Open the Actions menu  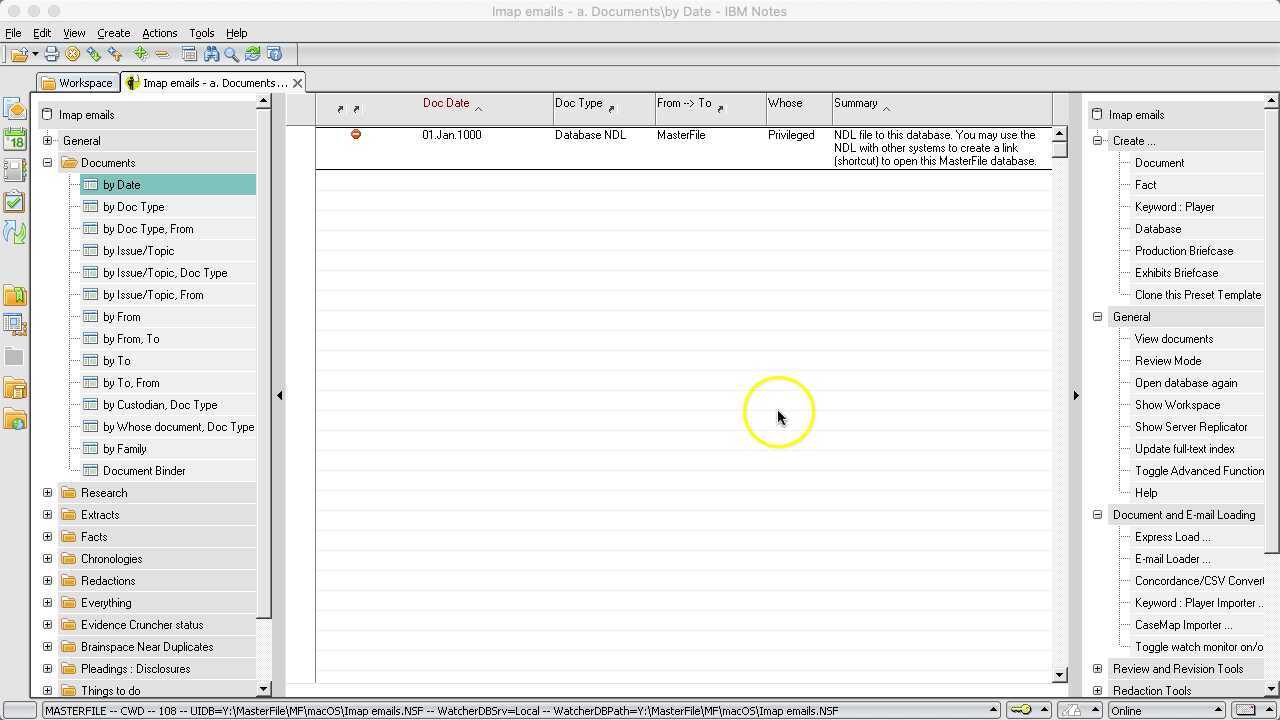pos(159,33)
